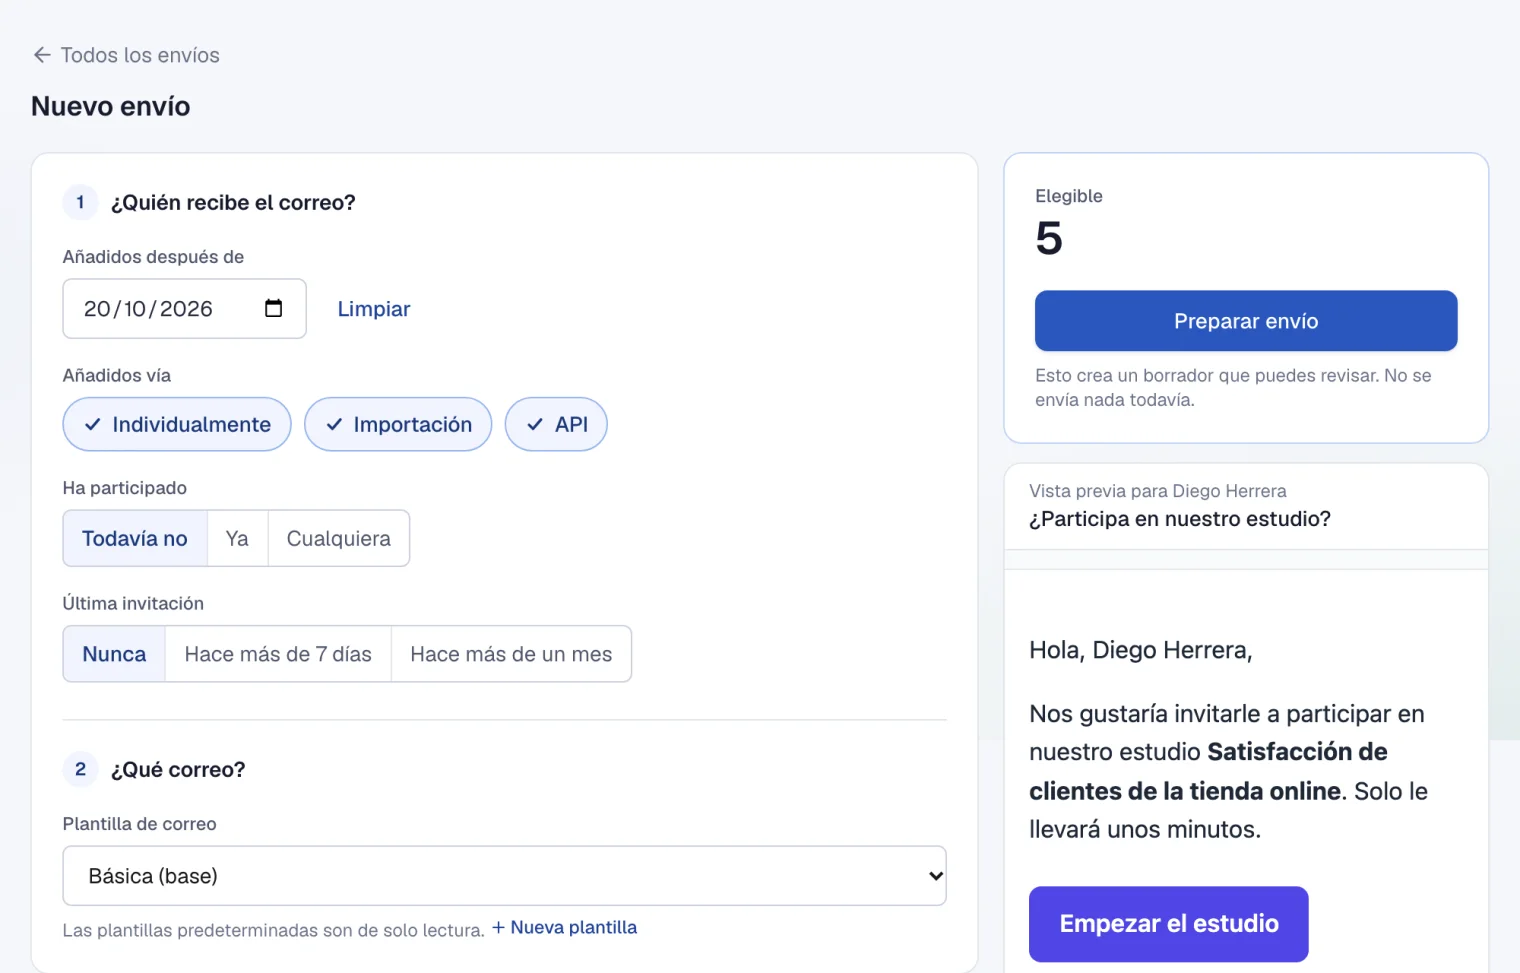Toggle the Individualmente chip
Viewport: 1520px width, 973px height.
[x=177, y=424]
